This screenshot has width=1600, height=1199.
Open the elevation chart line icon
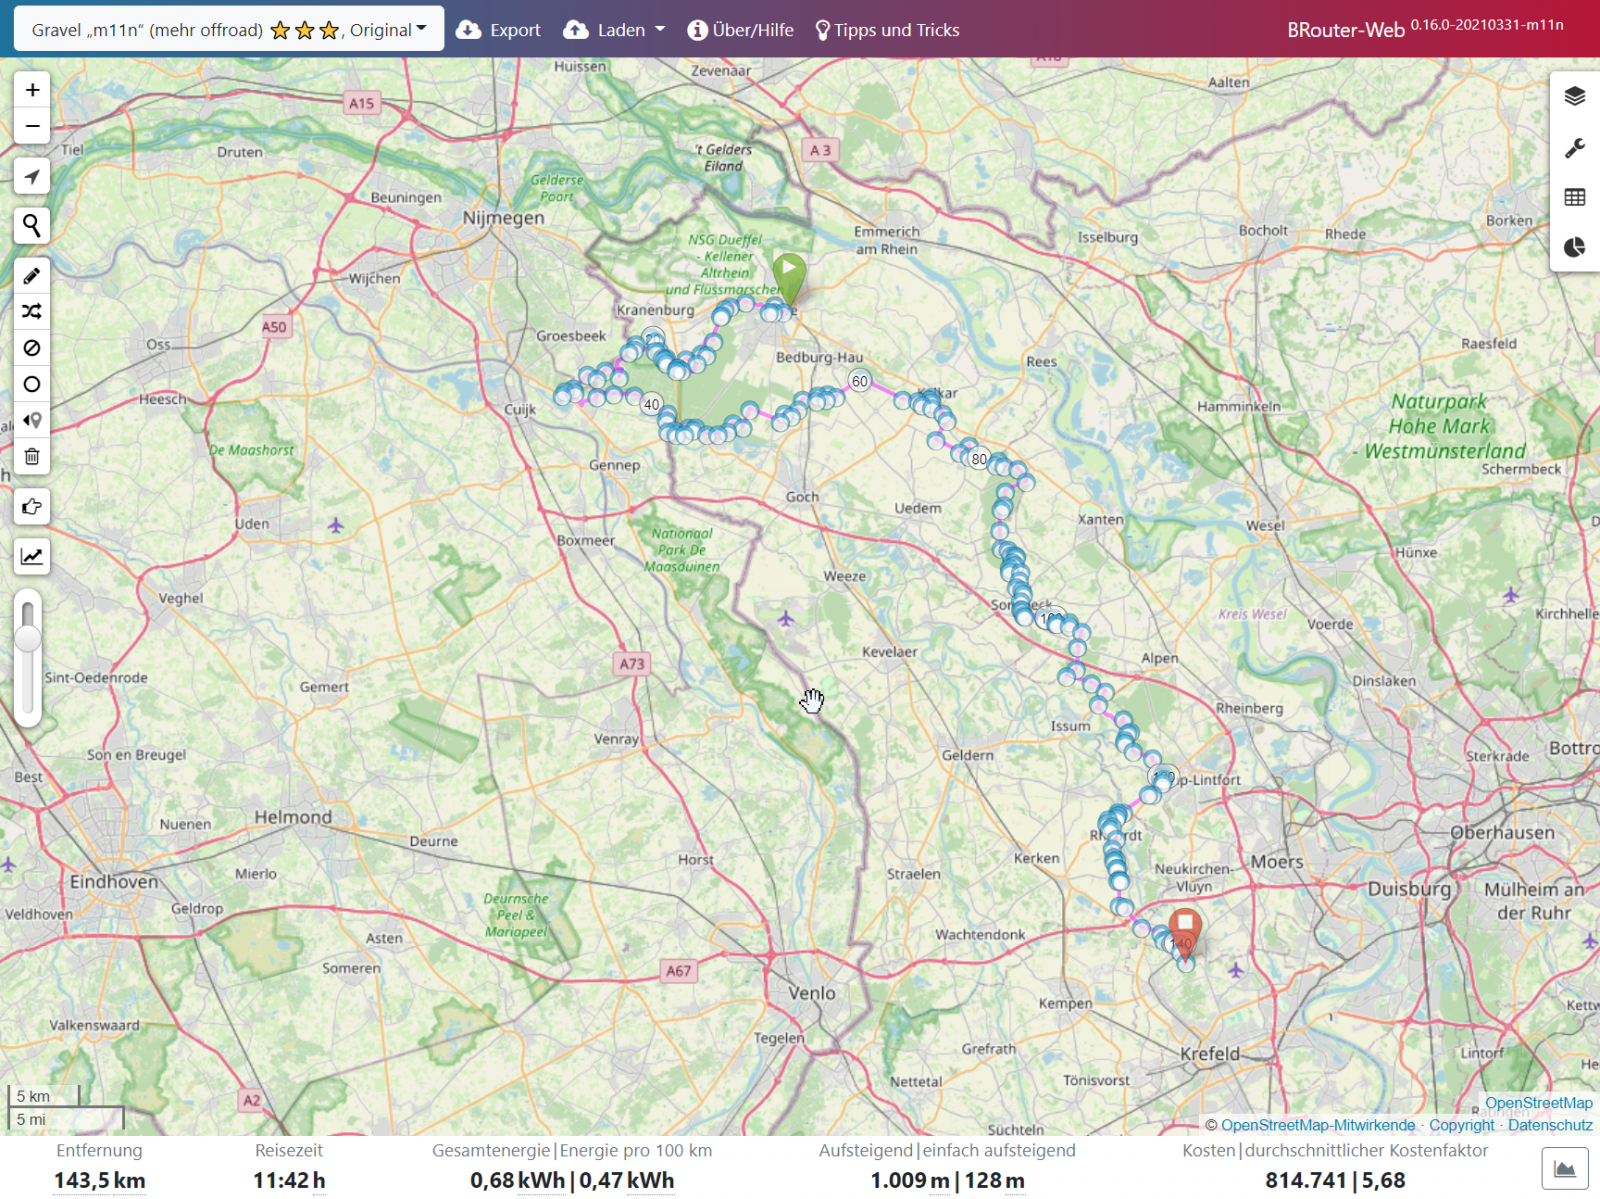click(x=32, y=556)
